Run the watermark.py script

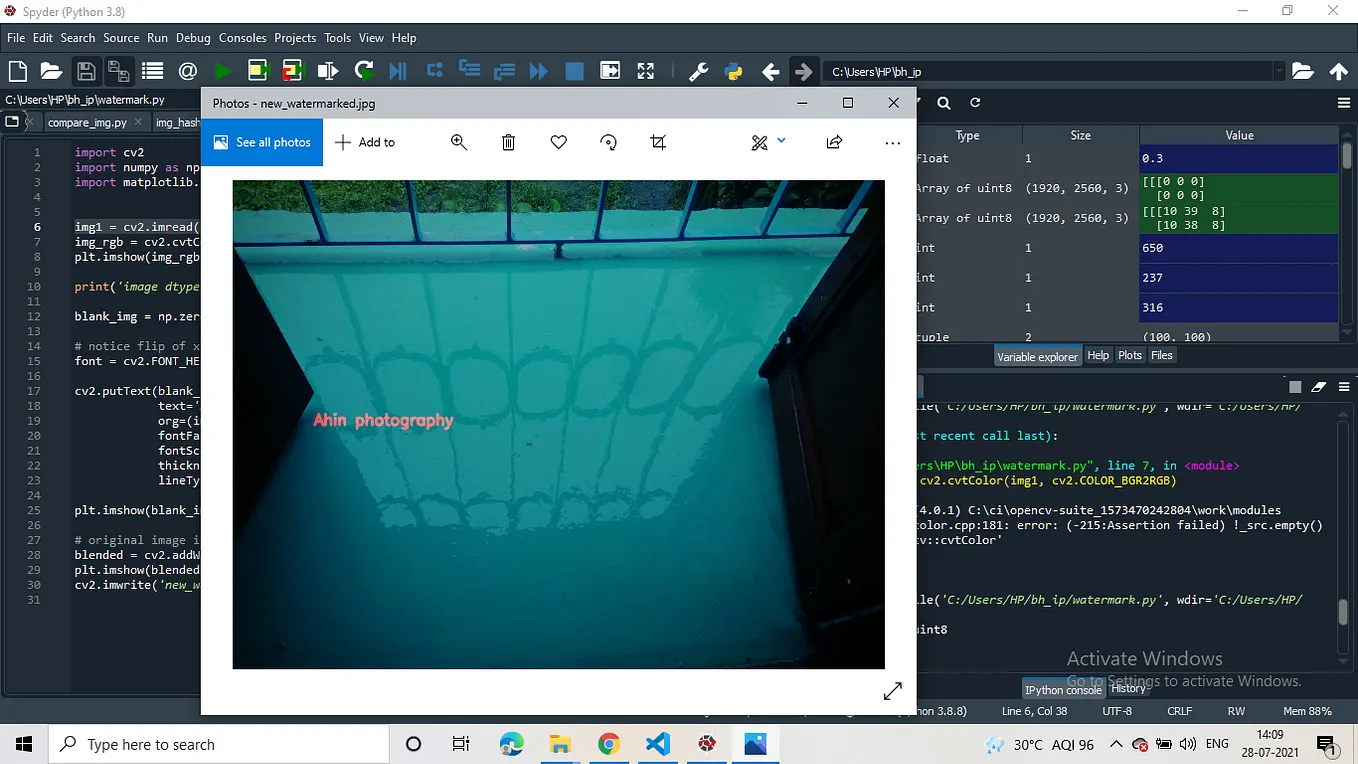(x=220, y=71)
